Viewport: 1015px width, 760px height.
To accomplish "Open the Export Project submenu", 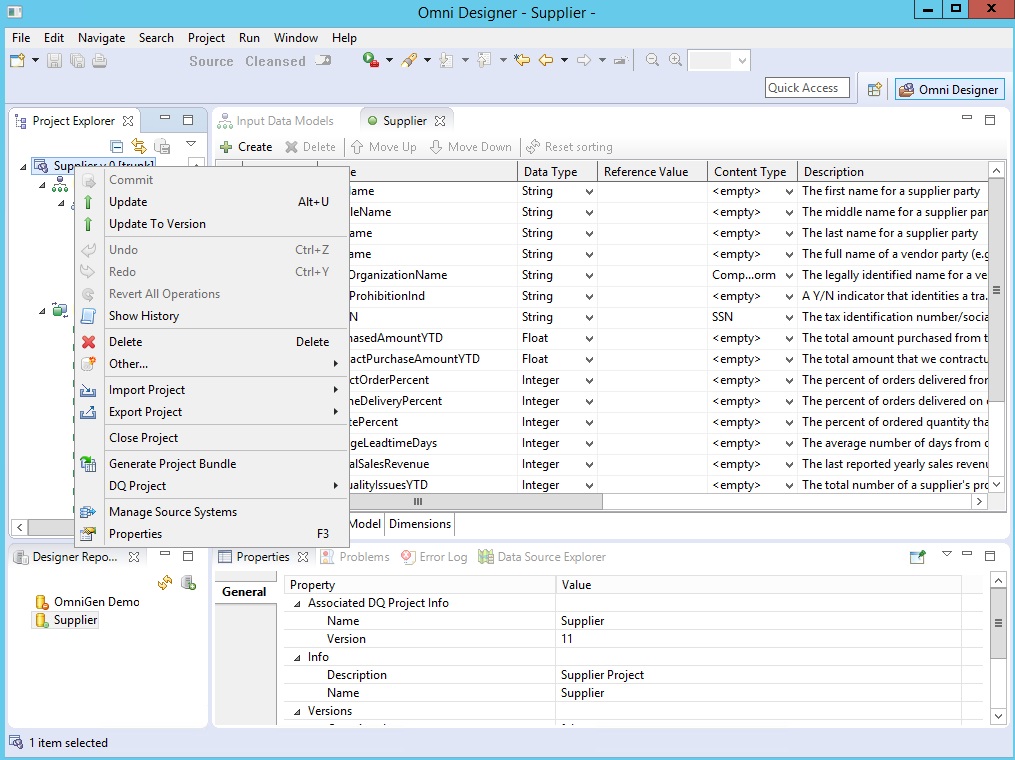I will pos(212,412).
